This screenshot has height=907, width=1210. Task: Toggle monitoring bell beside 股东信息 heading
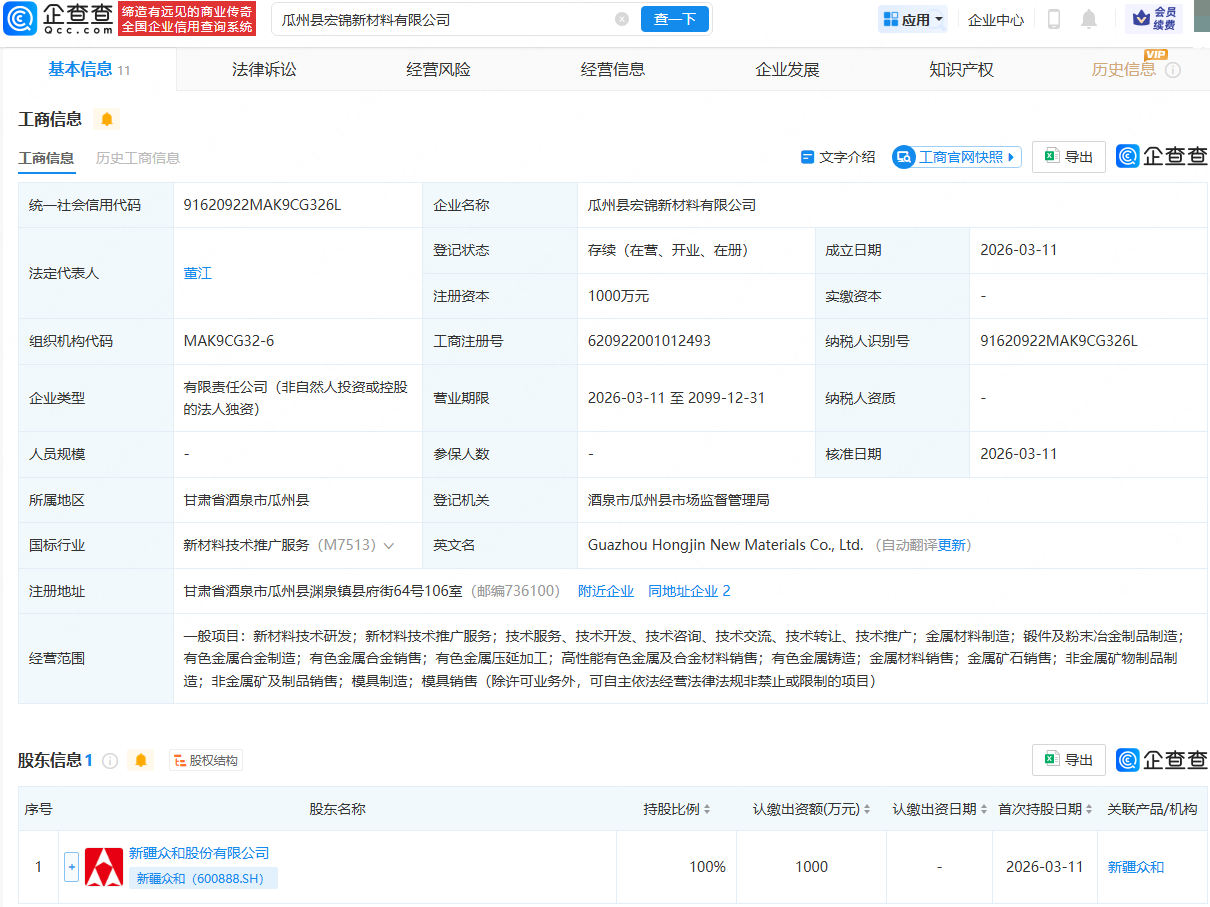pos(141,760)
